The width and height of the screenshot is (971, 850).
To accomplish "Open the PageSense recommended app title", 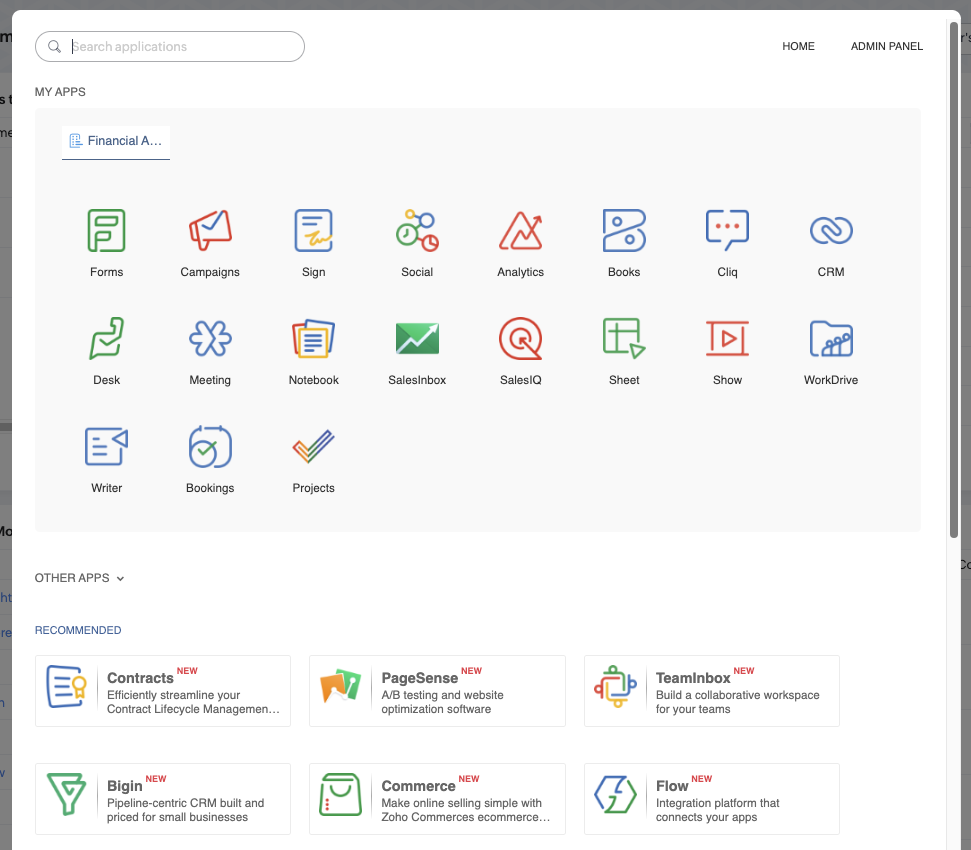I will coord(419,678).
